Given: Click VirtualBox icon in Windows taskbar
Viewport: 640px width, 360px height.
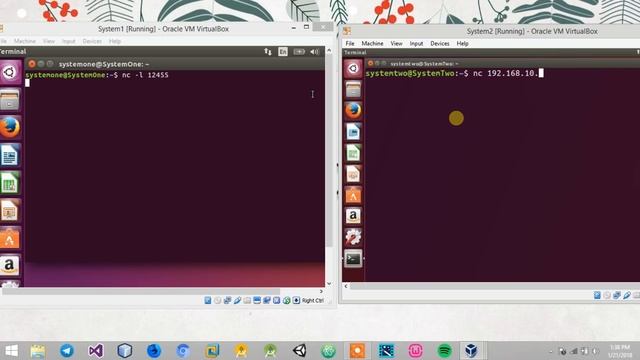Looking at the screenshot, I should coord(471,351).
